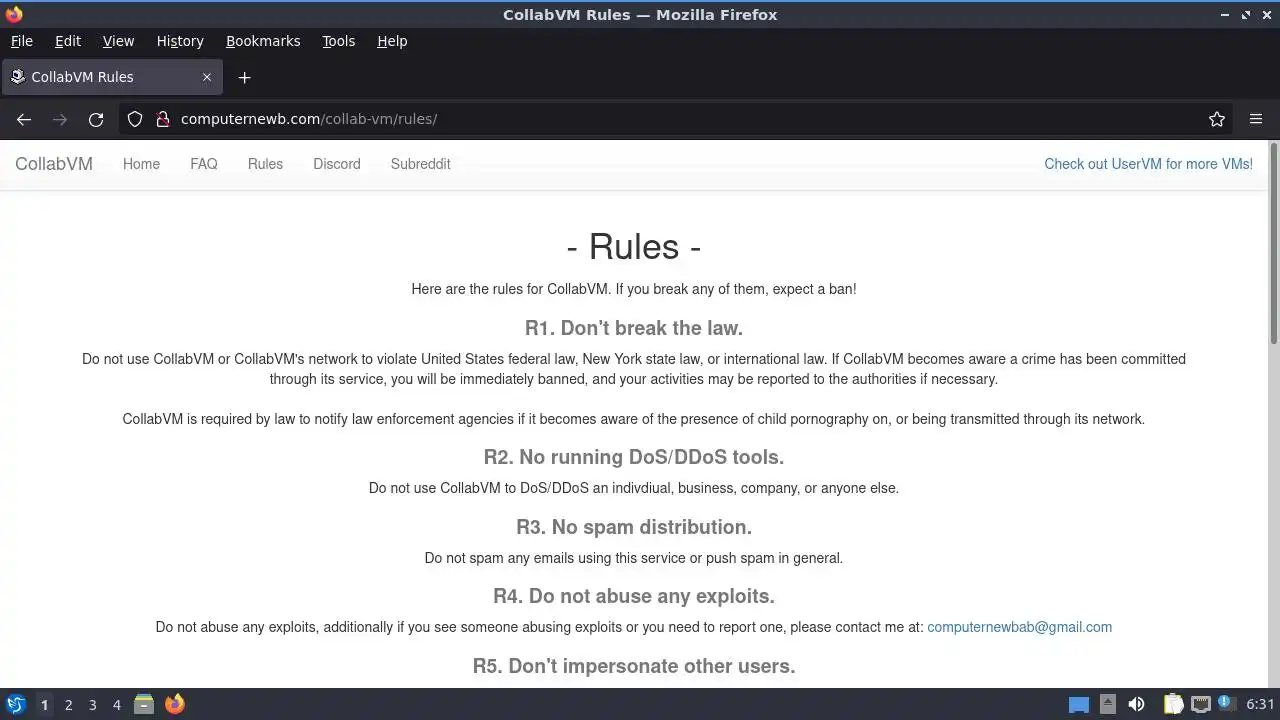Viewport: 1280px width, 720px height.
Task: Open the Firefox hamburger application menu
Action: pos(1256,119)
